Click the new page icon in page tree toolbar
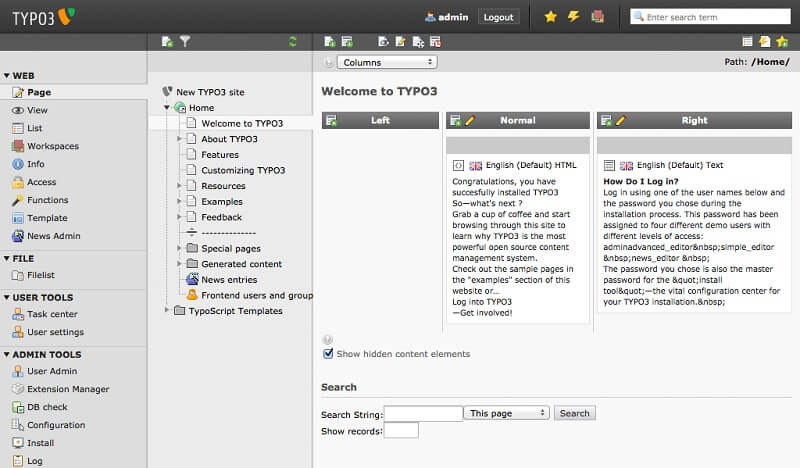The width and height of the screenshot is (800, 468). click(x=167, y=42)
